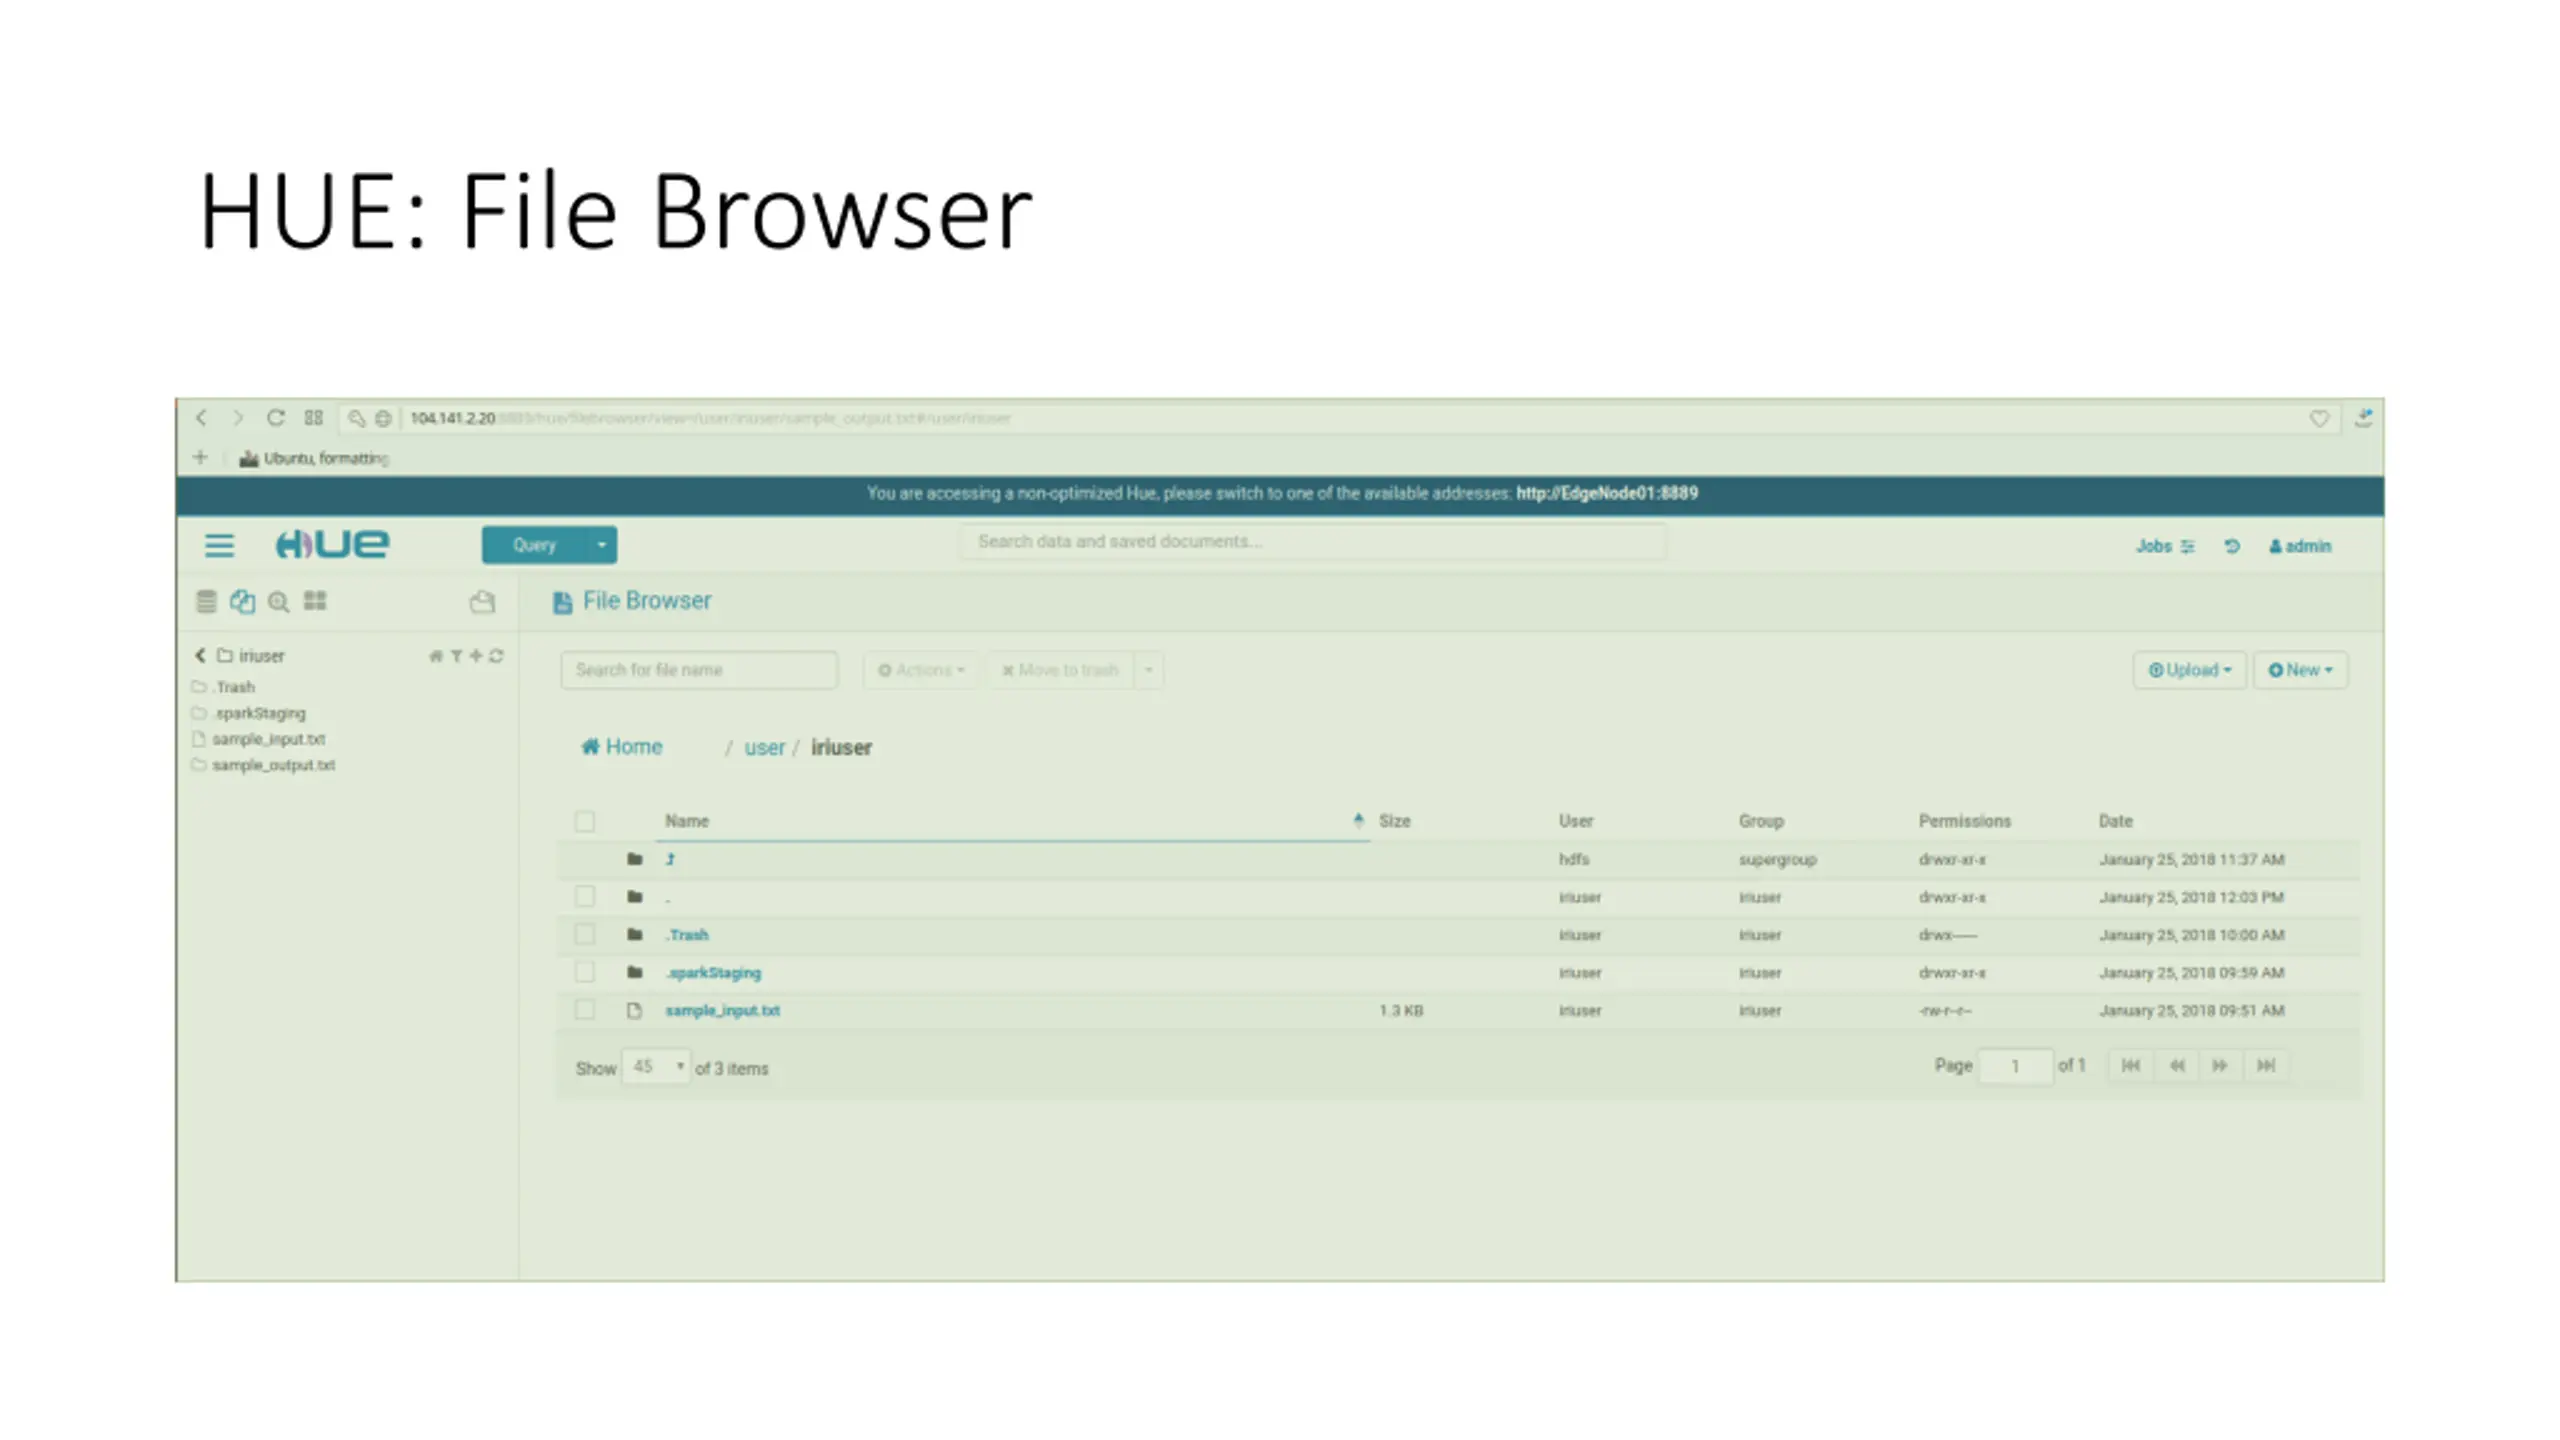
Task: Open the Hue hamburger menu
Action: [219, 545]
